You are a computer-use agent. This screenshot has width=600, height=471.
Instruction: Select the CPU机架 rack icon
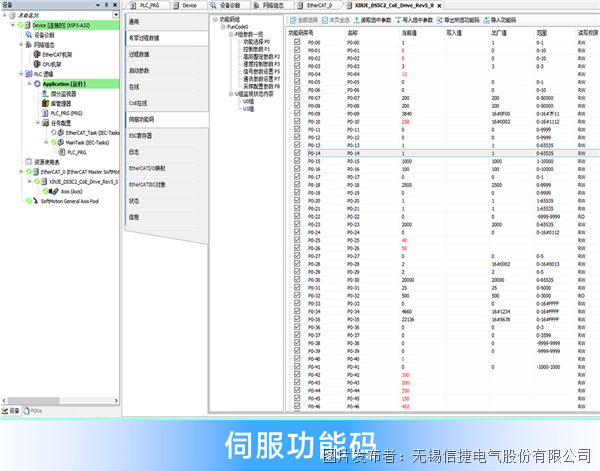[37, 64]
